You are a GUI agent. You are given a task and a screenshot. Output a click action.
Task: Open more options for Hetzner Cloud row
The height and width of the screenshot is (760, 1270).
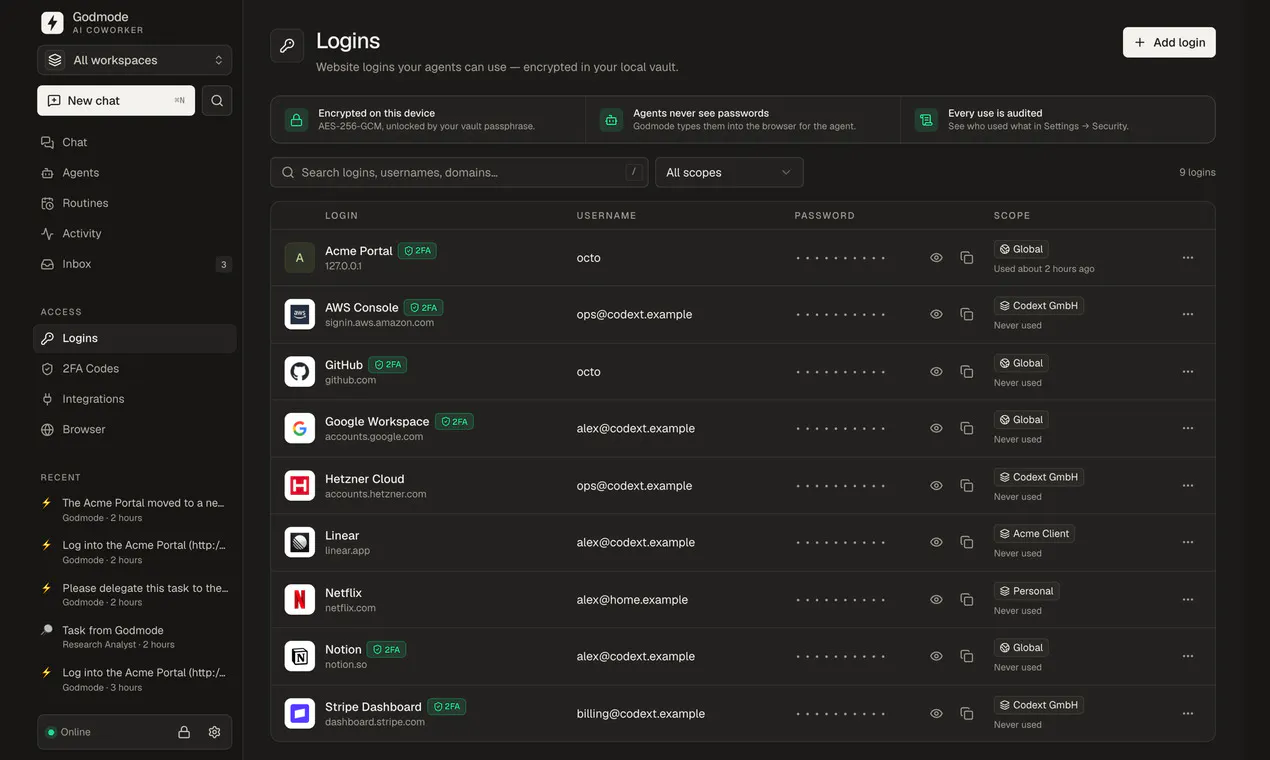coord(1188,486)
